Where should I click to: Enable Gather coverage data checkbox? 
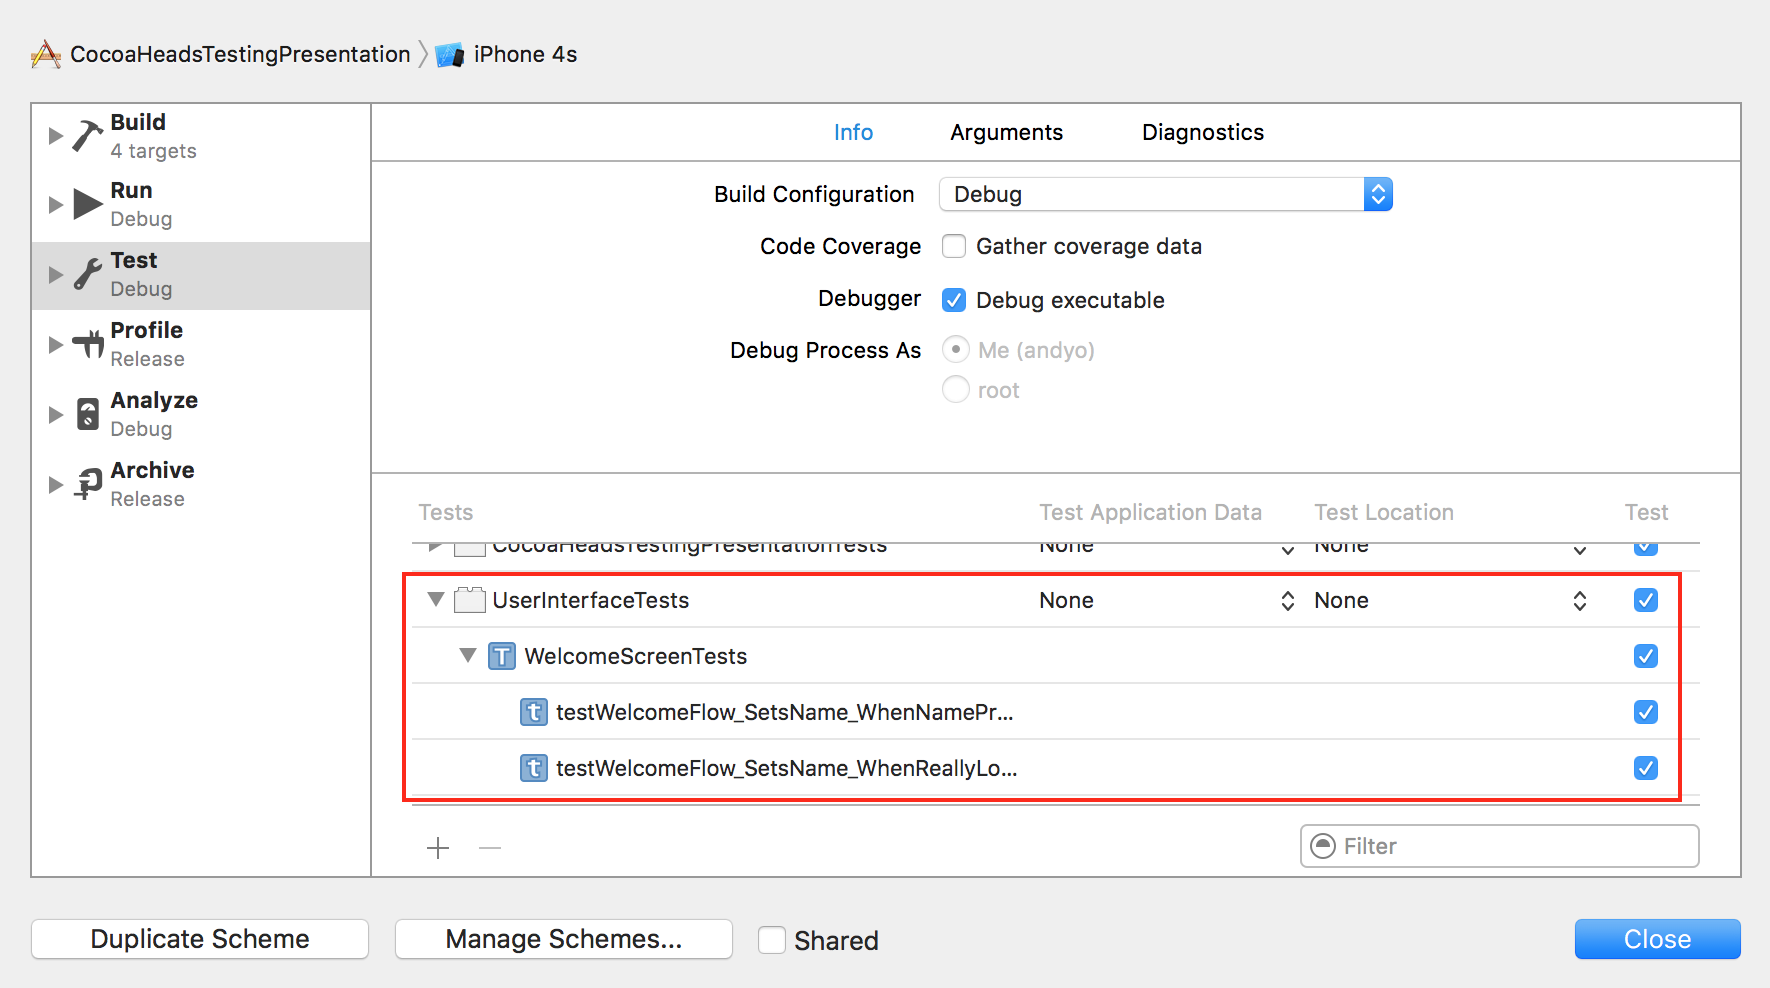coord(954,246)
